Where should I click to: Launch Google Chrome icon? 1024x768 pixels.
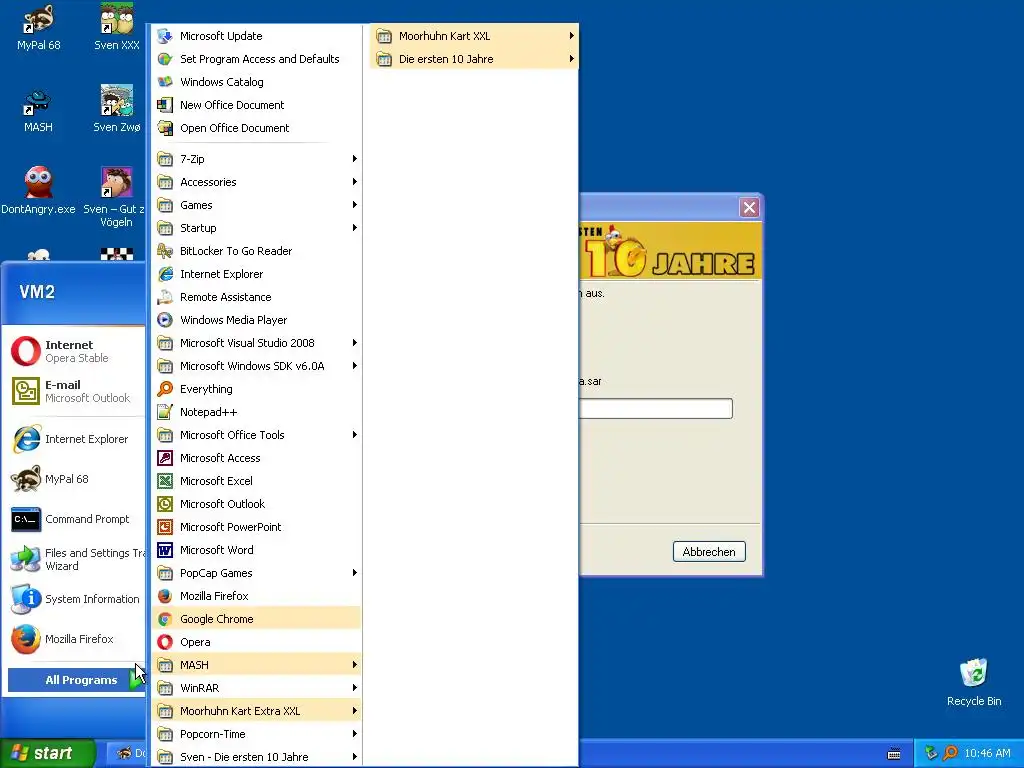165,619
